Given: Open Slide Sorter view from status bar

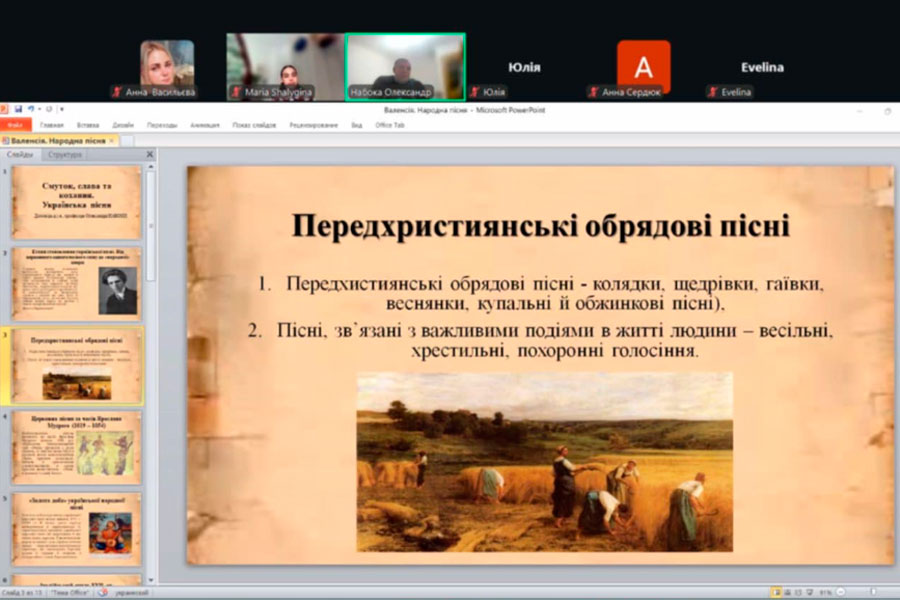Looking at the screenshot, I should click(786, 593).
